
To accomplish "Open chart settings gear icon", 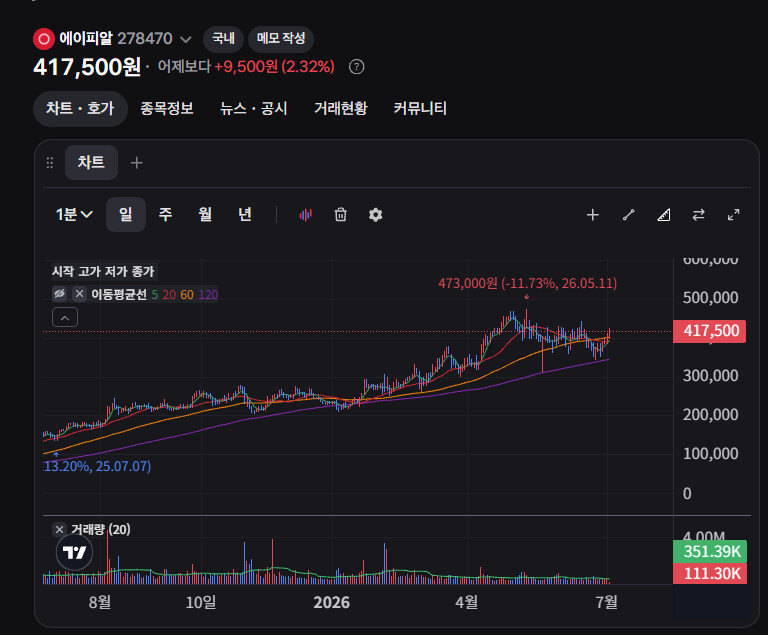I will [x=375, y=215].
